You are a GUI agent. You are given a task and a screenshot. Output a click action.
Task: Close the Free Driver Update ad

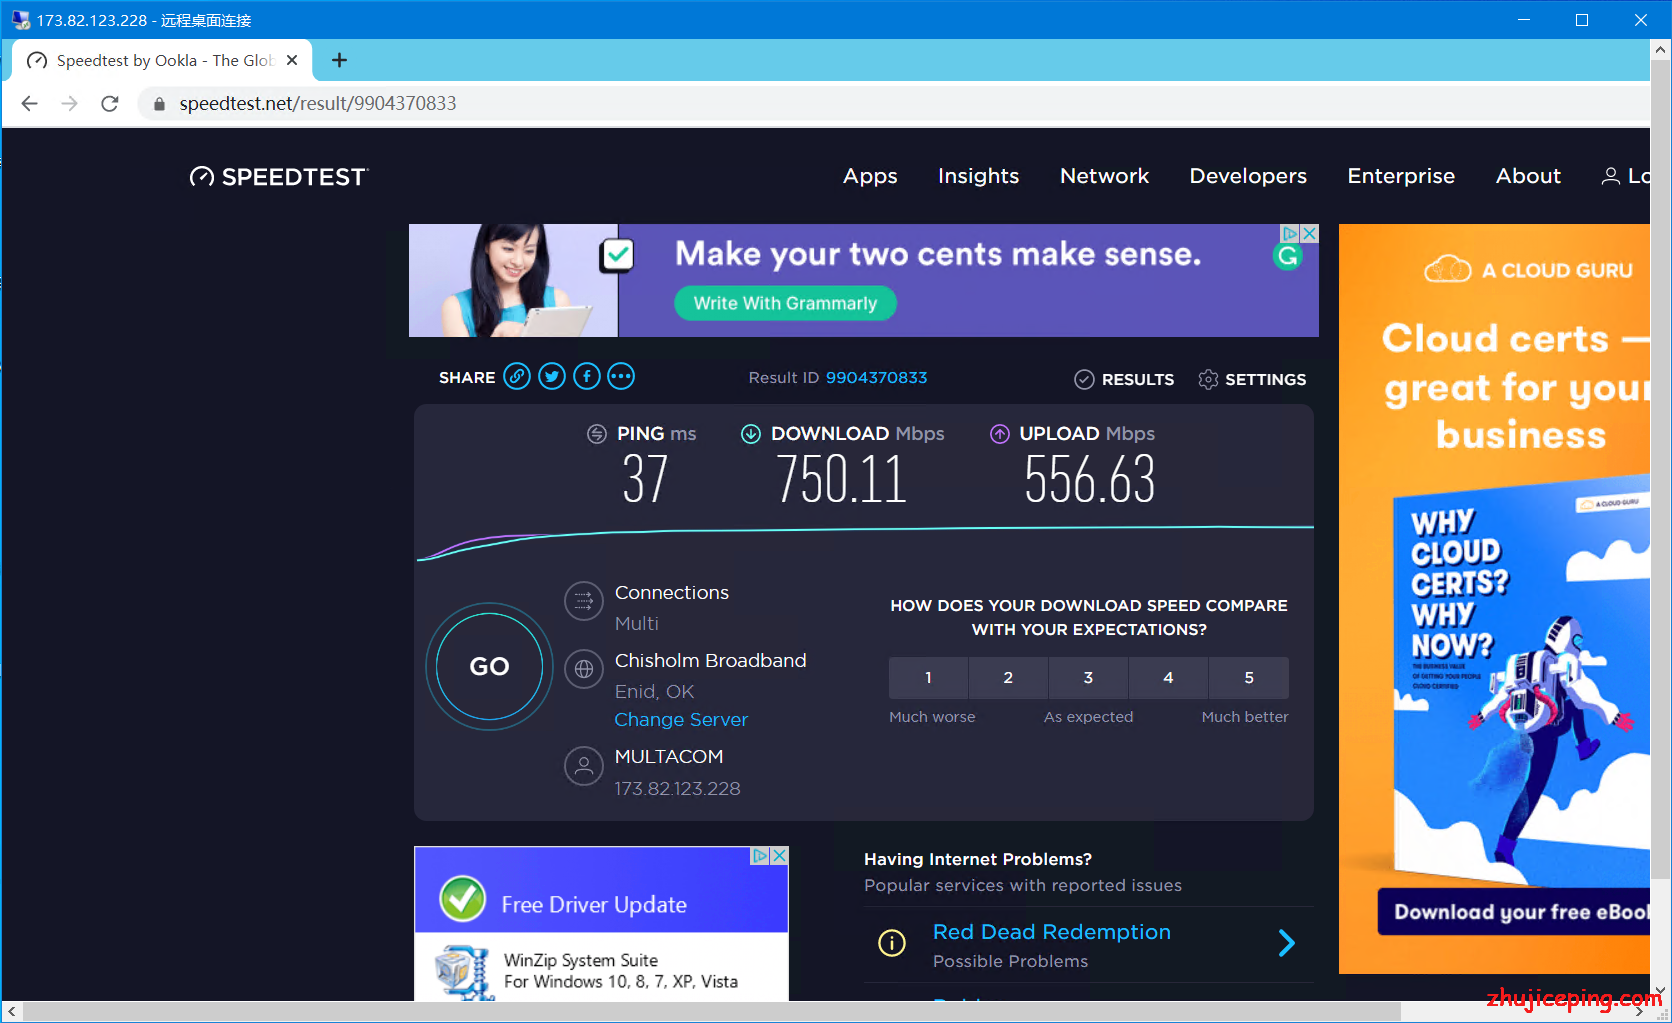pos(780,856)
